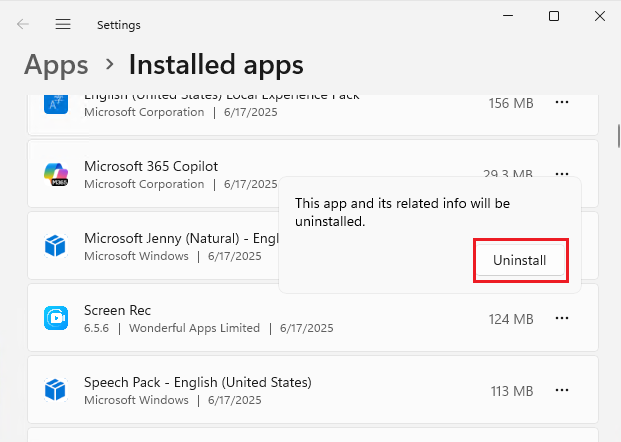
Task: Click the Microsoft 365 Copilot app icon
Action: point(55,174)
